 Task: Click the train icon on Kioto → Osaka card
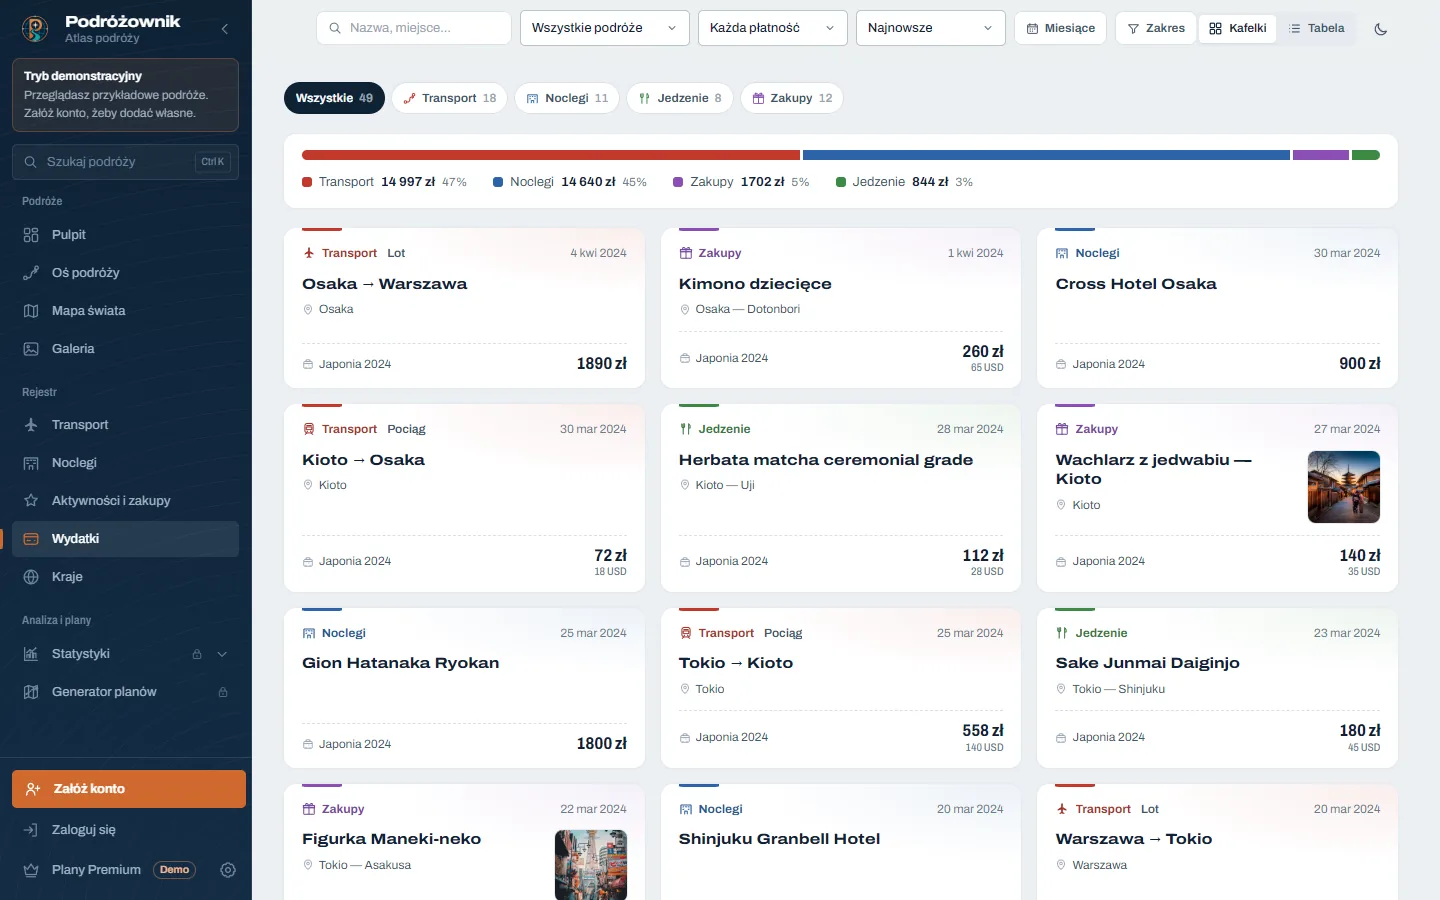[x=309, y=429]
